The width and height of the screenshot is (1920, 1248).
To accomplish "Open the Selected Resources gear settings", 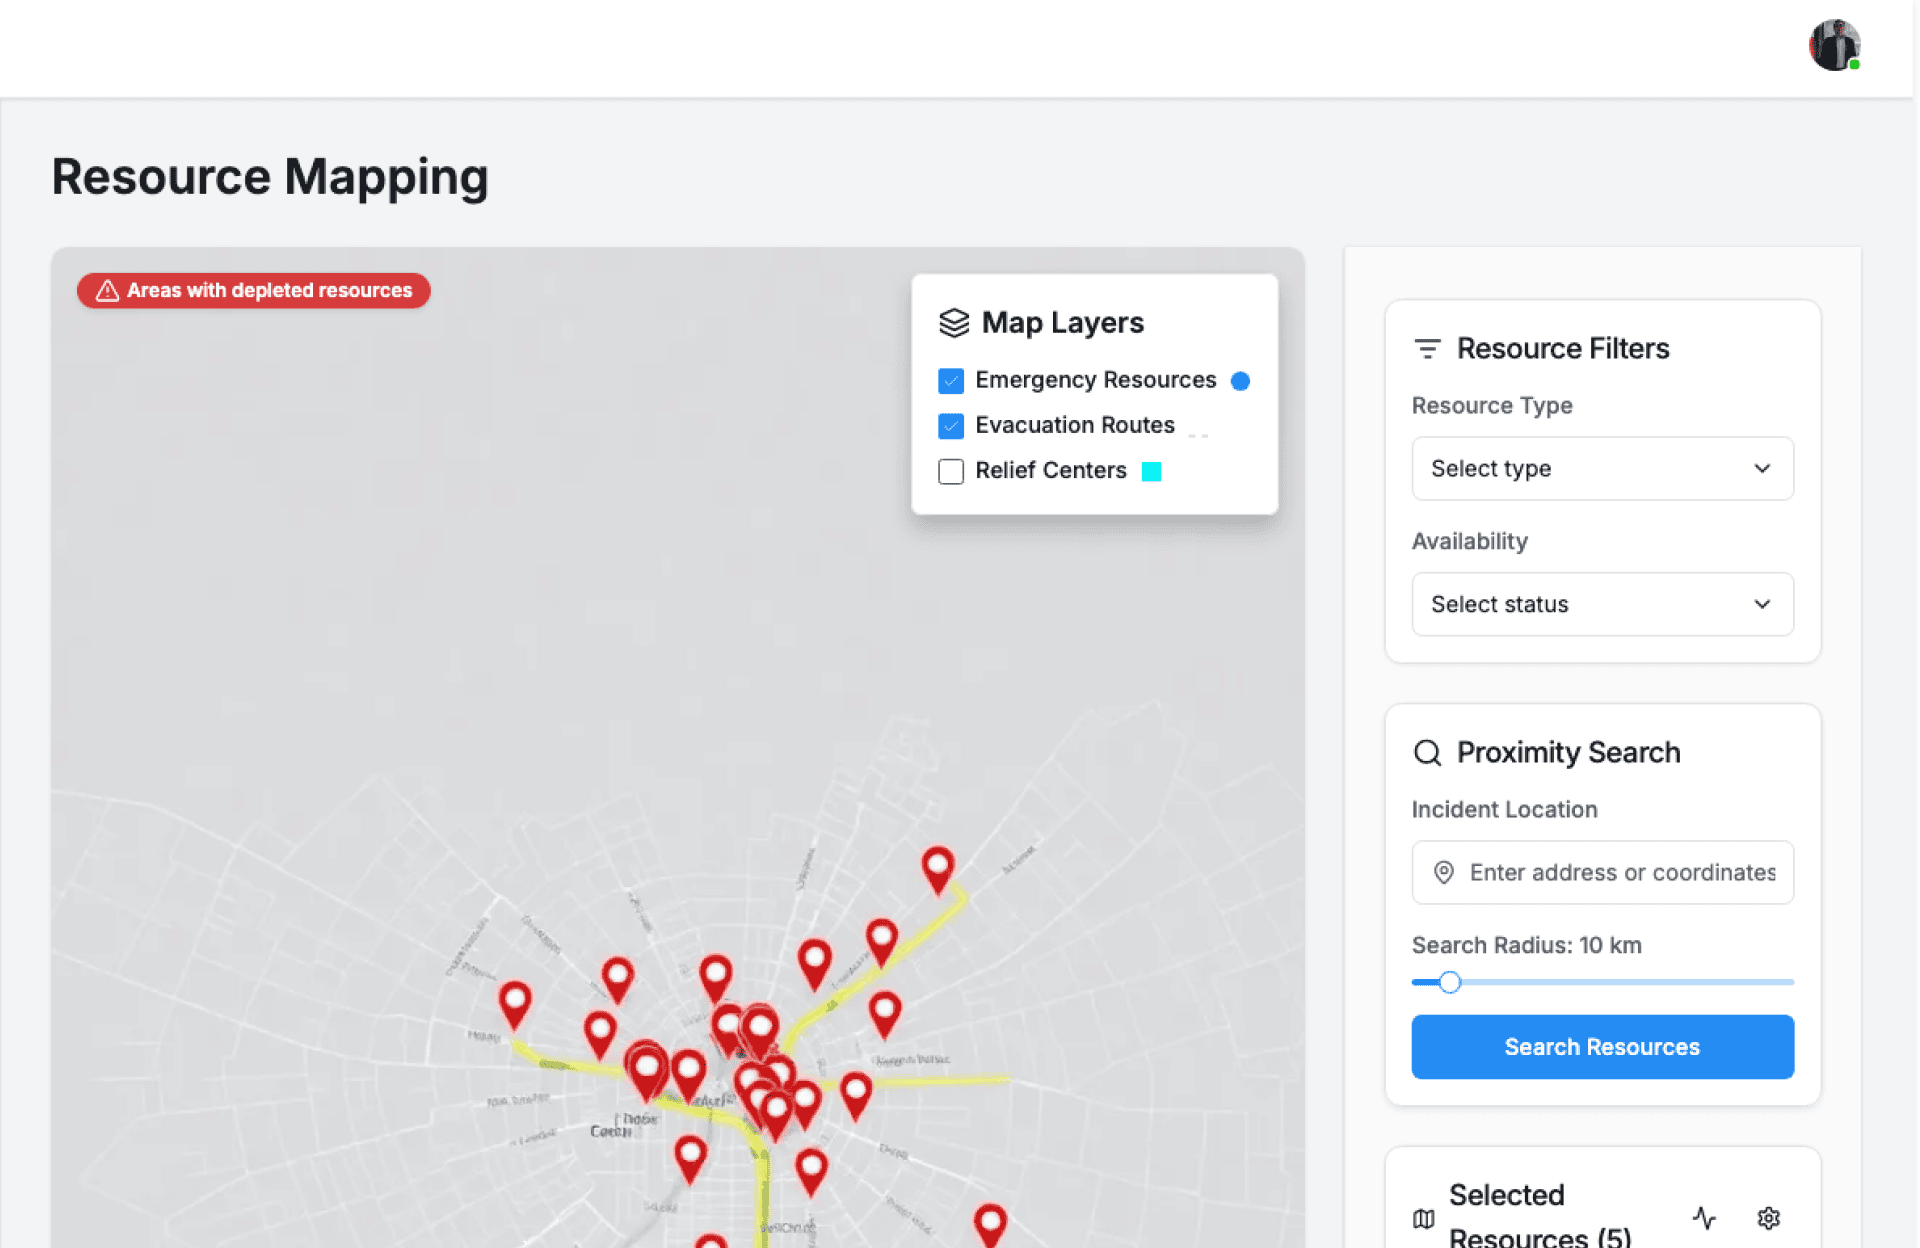I will click(1768, 1217).
